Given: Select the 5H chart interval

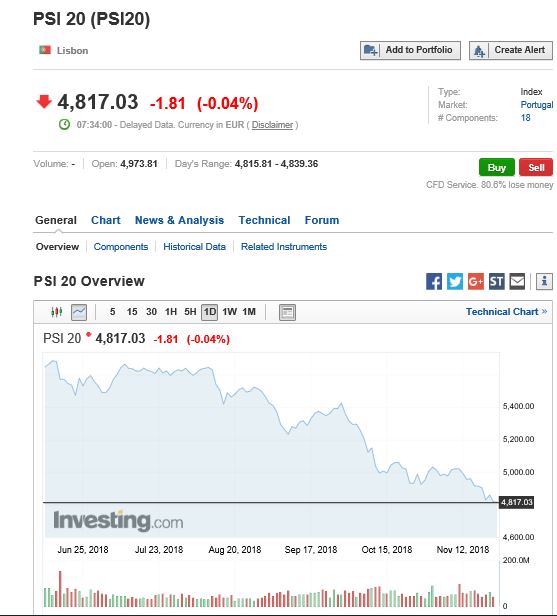Looking at the screenshot, I should click(190, 312).
